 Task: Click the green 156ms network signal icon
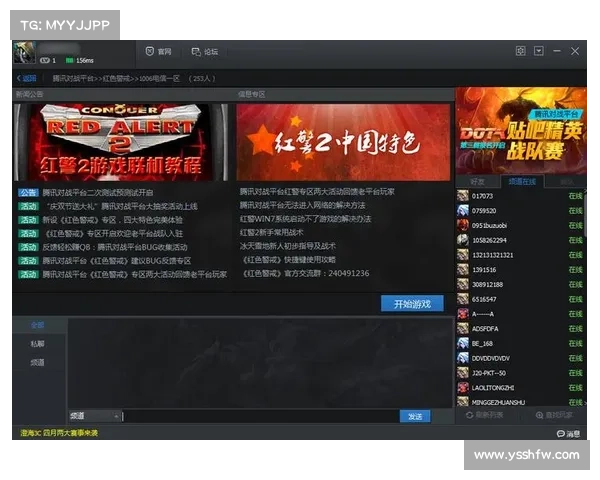click(70, 60)
